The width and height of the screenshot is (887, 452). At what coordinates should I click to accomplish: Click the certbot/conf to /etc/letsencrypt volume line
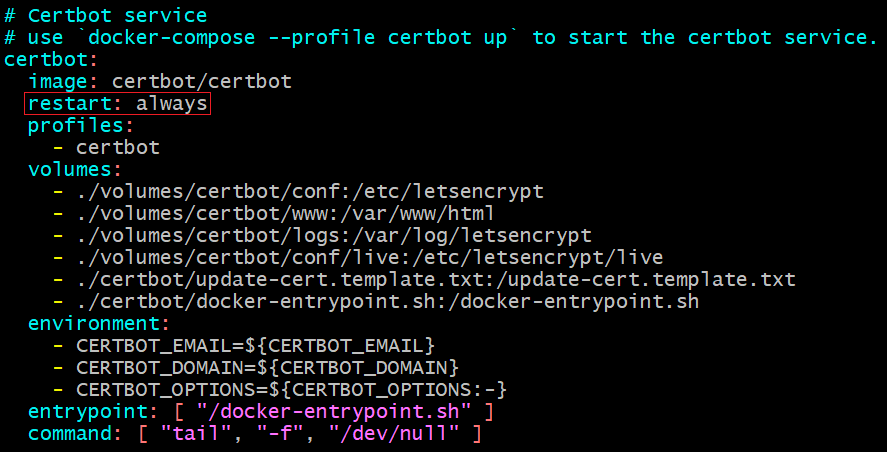coord(309,192)
